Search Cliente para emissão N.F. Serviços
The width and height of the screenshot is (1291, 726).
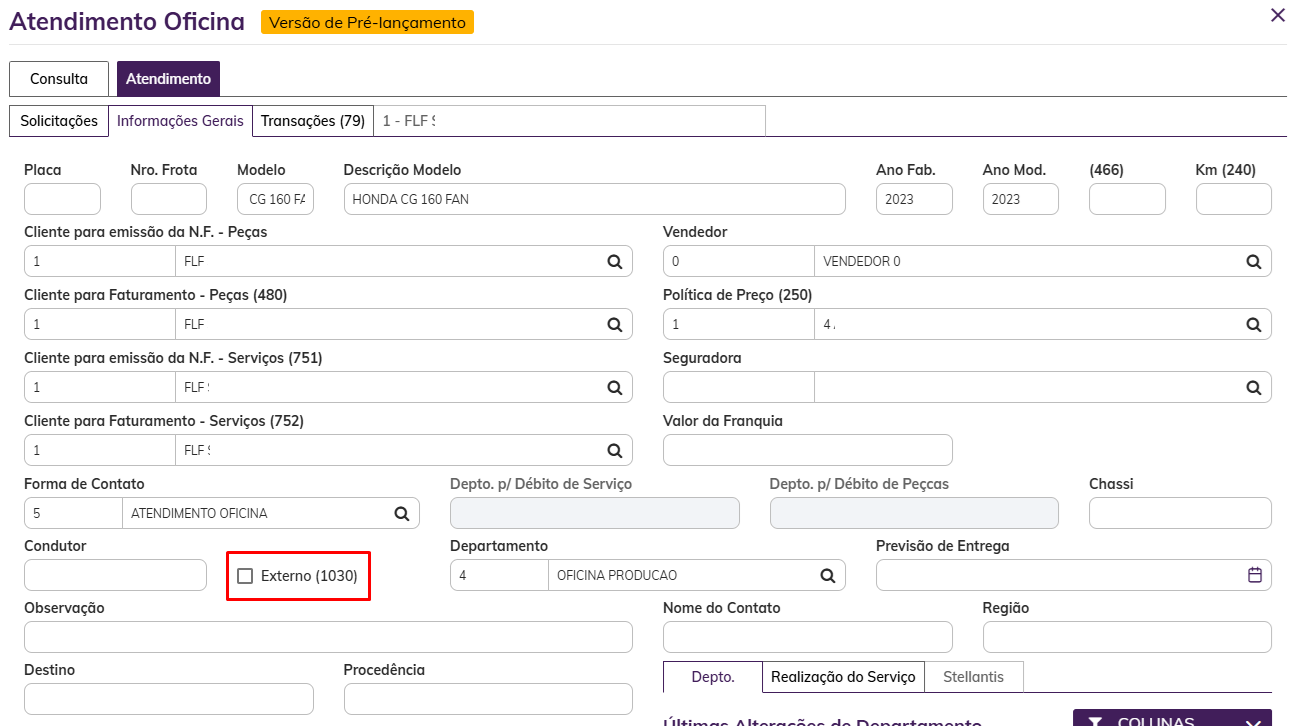(614, 388)
